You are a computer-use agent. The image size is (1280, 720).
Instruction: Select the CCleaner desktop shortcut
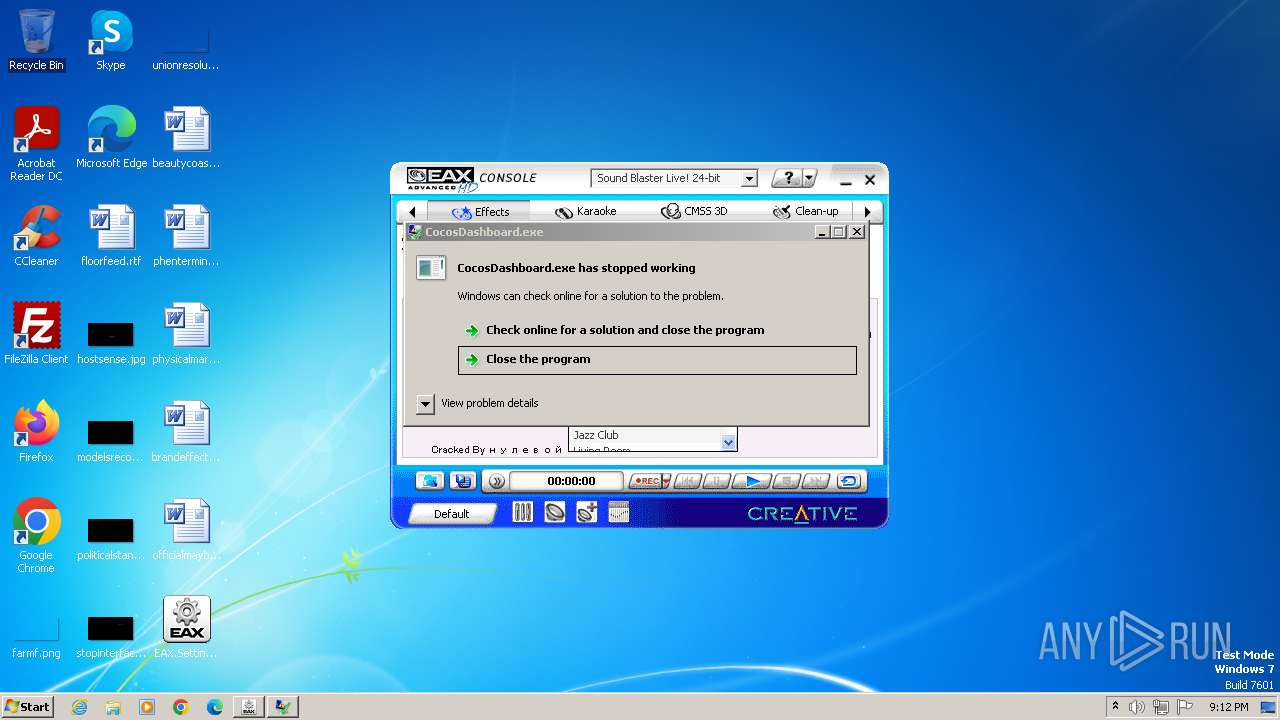pos(36,236)
